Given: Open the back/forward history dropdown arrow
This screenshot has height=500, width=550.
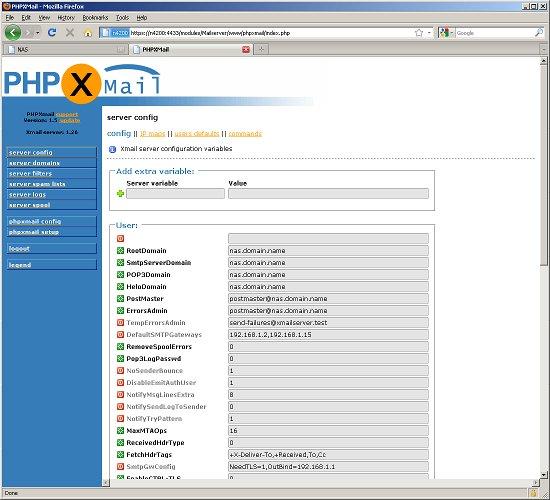Looking at the screenshot, I should 38,33.
